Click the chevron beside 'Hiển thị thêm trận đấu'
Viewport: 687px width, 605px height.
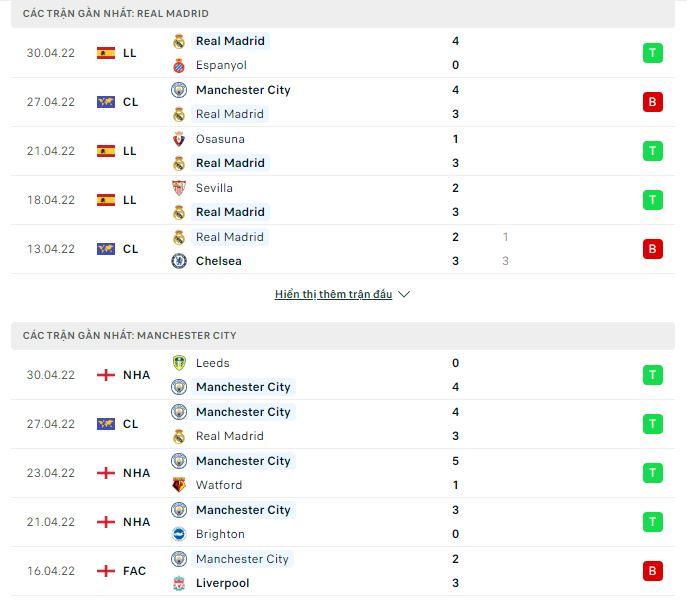[404, 295]
